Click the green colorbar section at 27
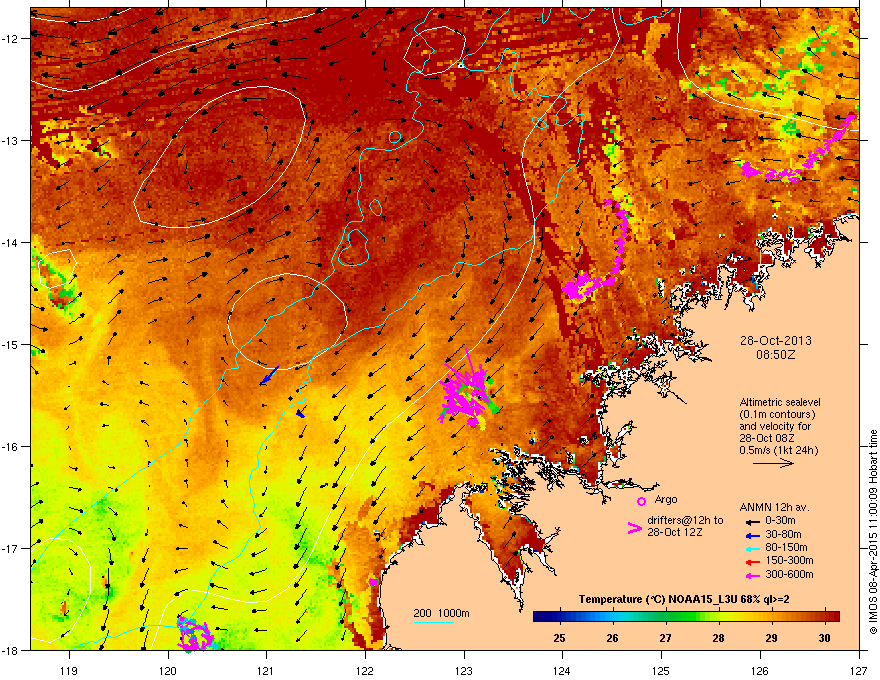The width and height of the screenshot is (880, 680). (x=666, y=617)
